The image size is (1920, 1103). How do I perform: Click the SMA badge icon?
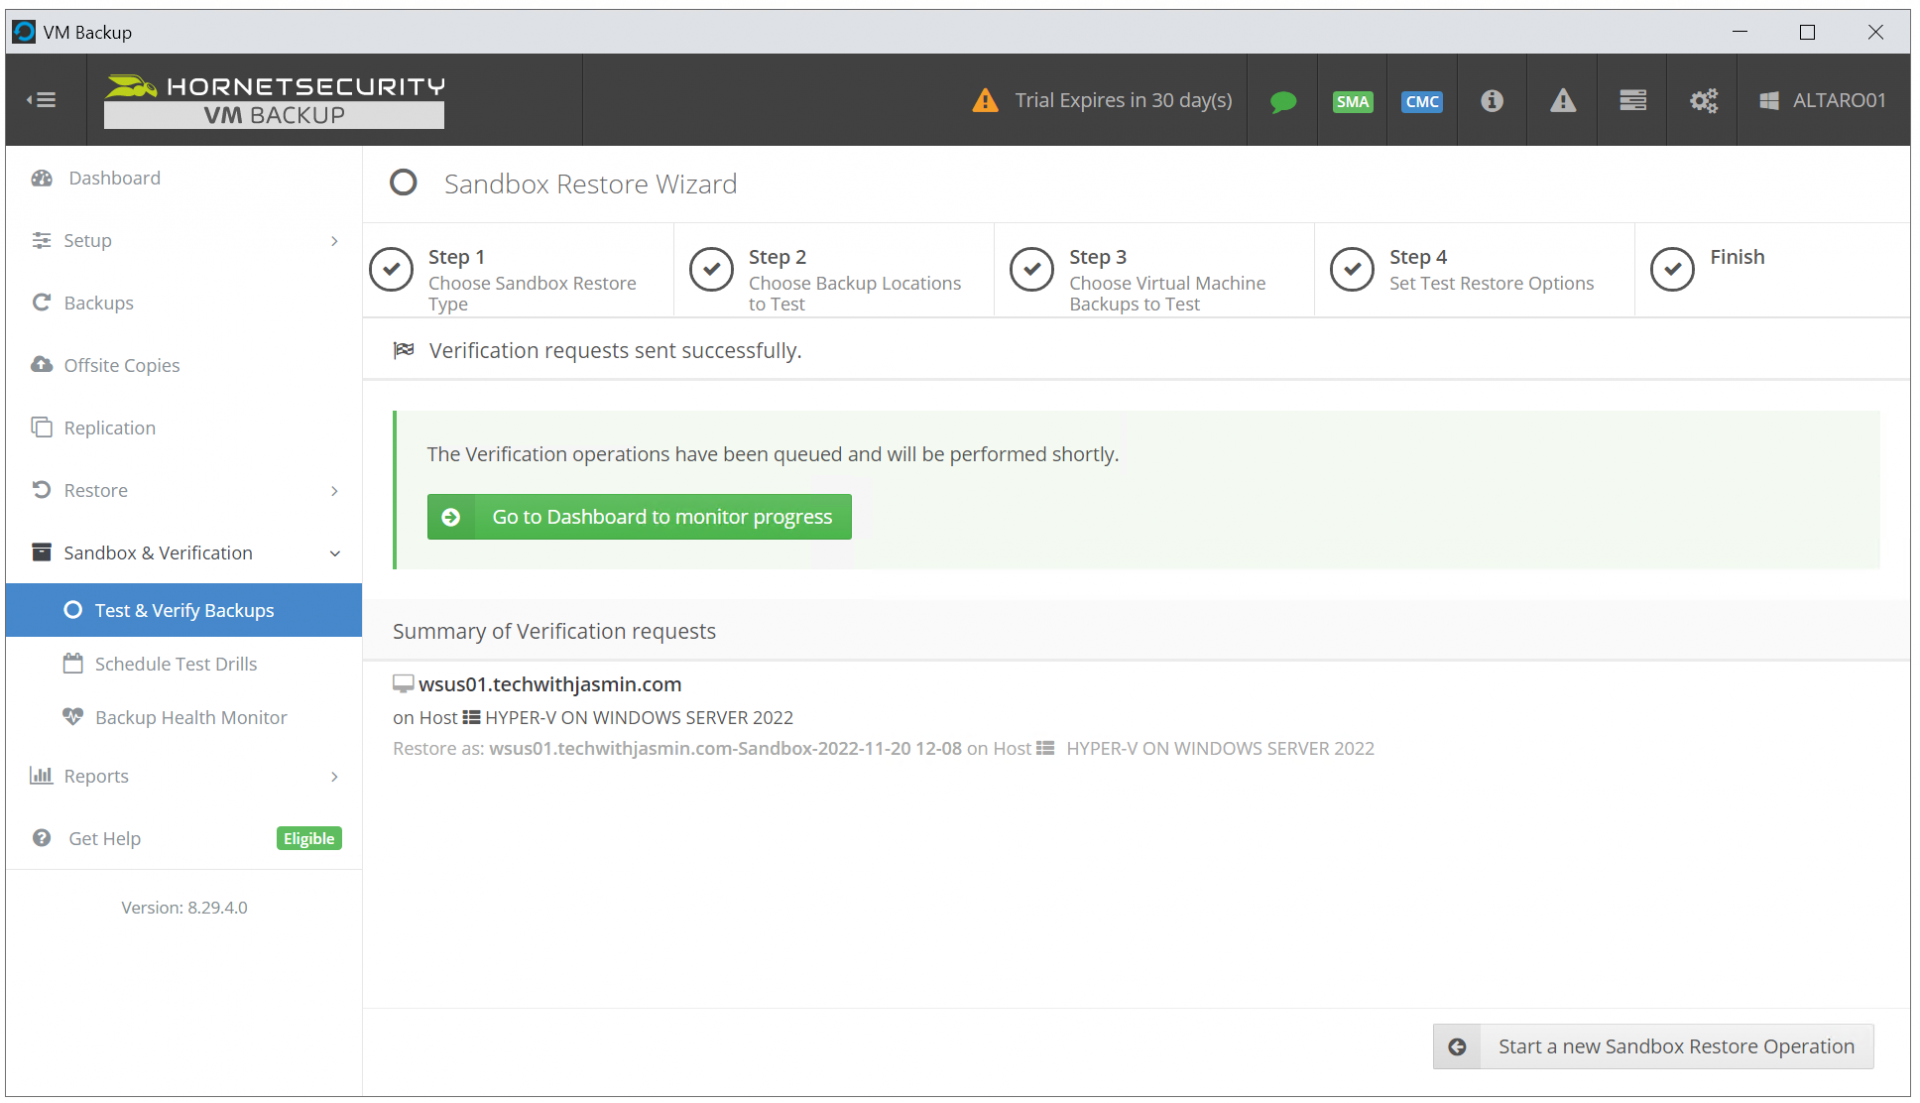pyautogui.click(x=1352, y=100)
